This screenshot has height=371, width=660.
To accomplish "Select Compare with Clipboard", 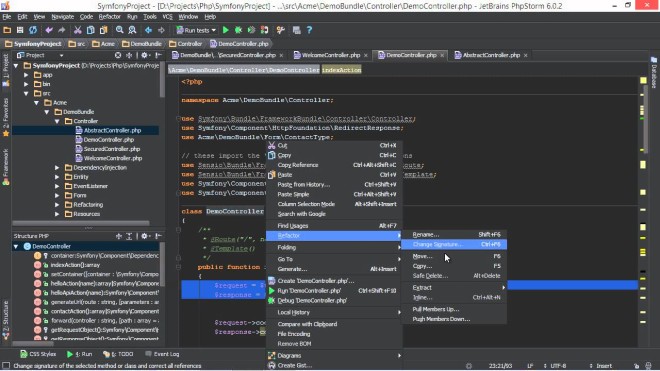I will (x=333, y=324).
